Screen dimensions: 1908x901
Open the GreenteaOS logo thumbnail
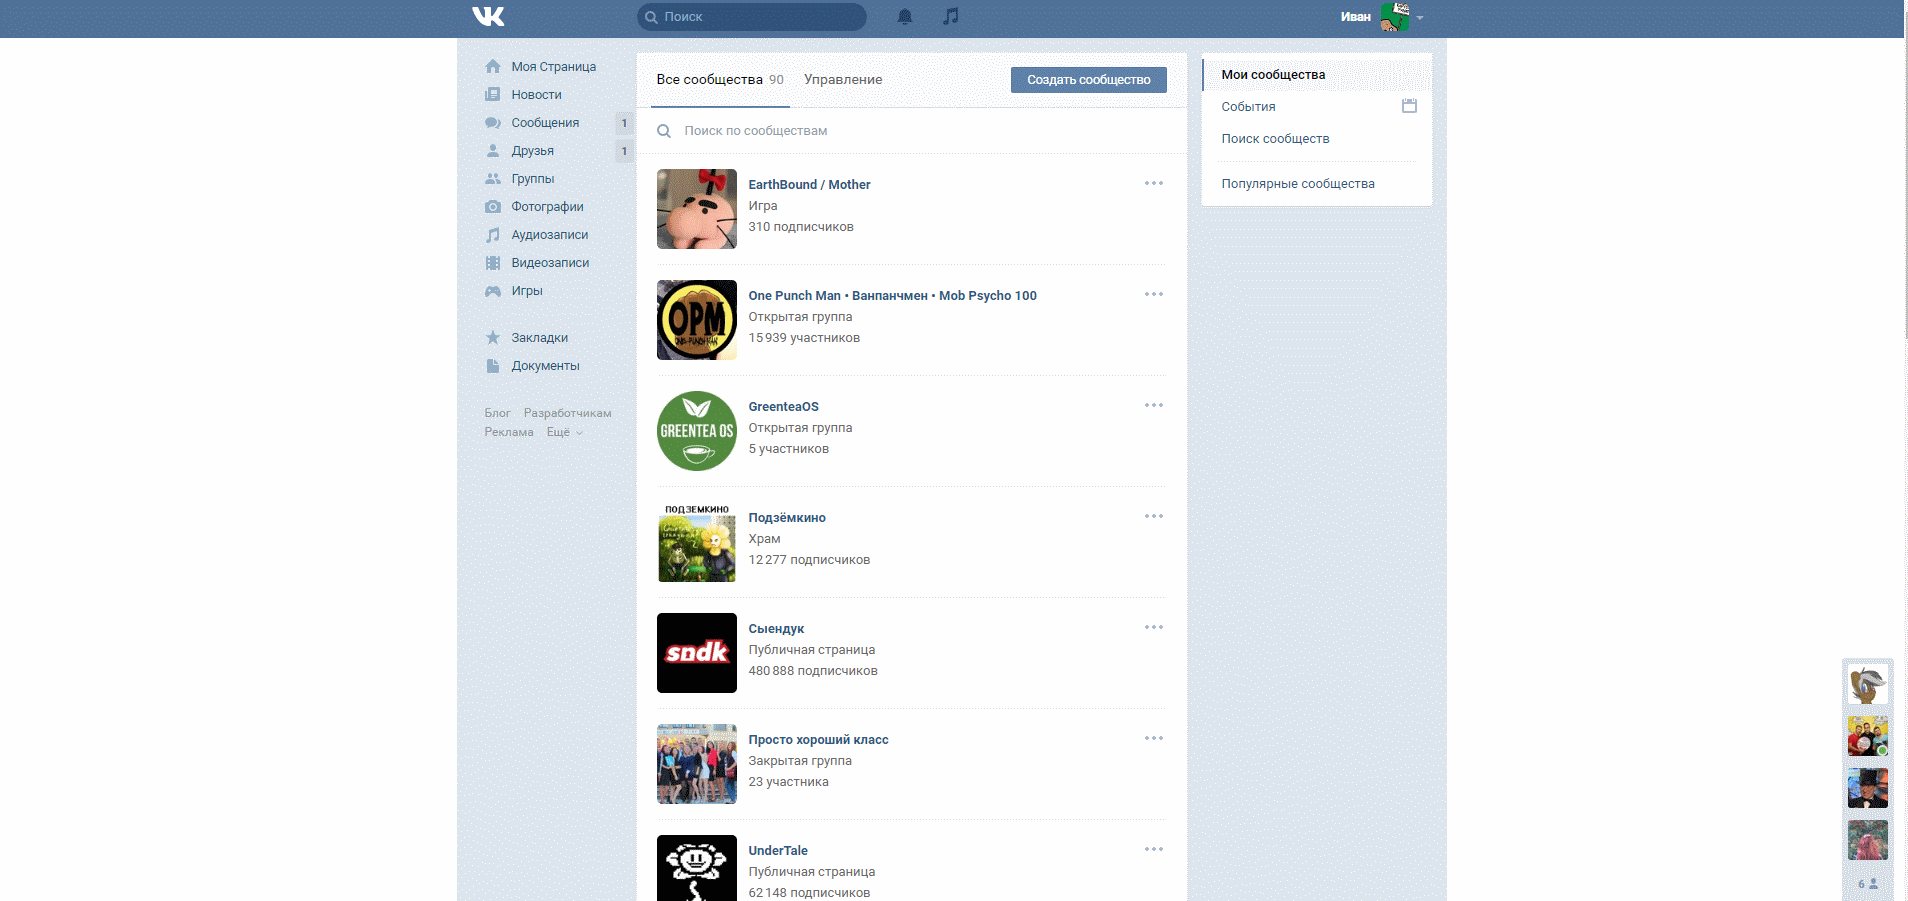(697, 431)
